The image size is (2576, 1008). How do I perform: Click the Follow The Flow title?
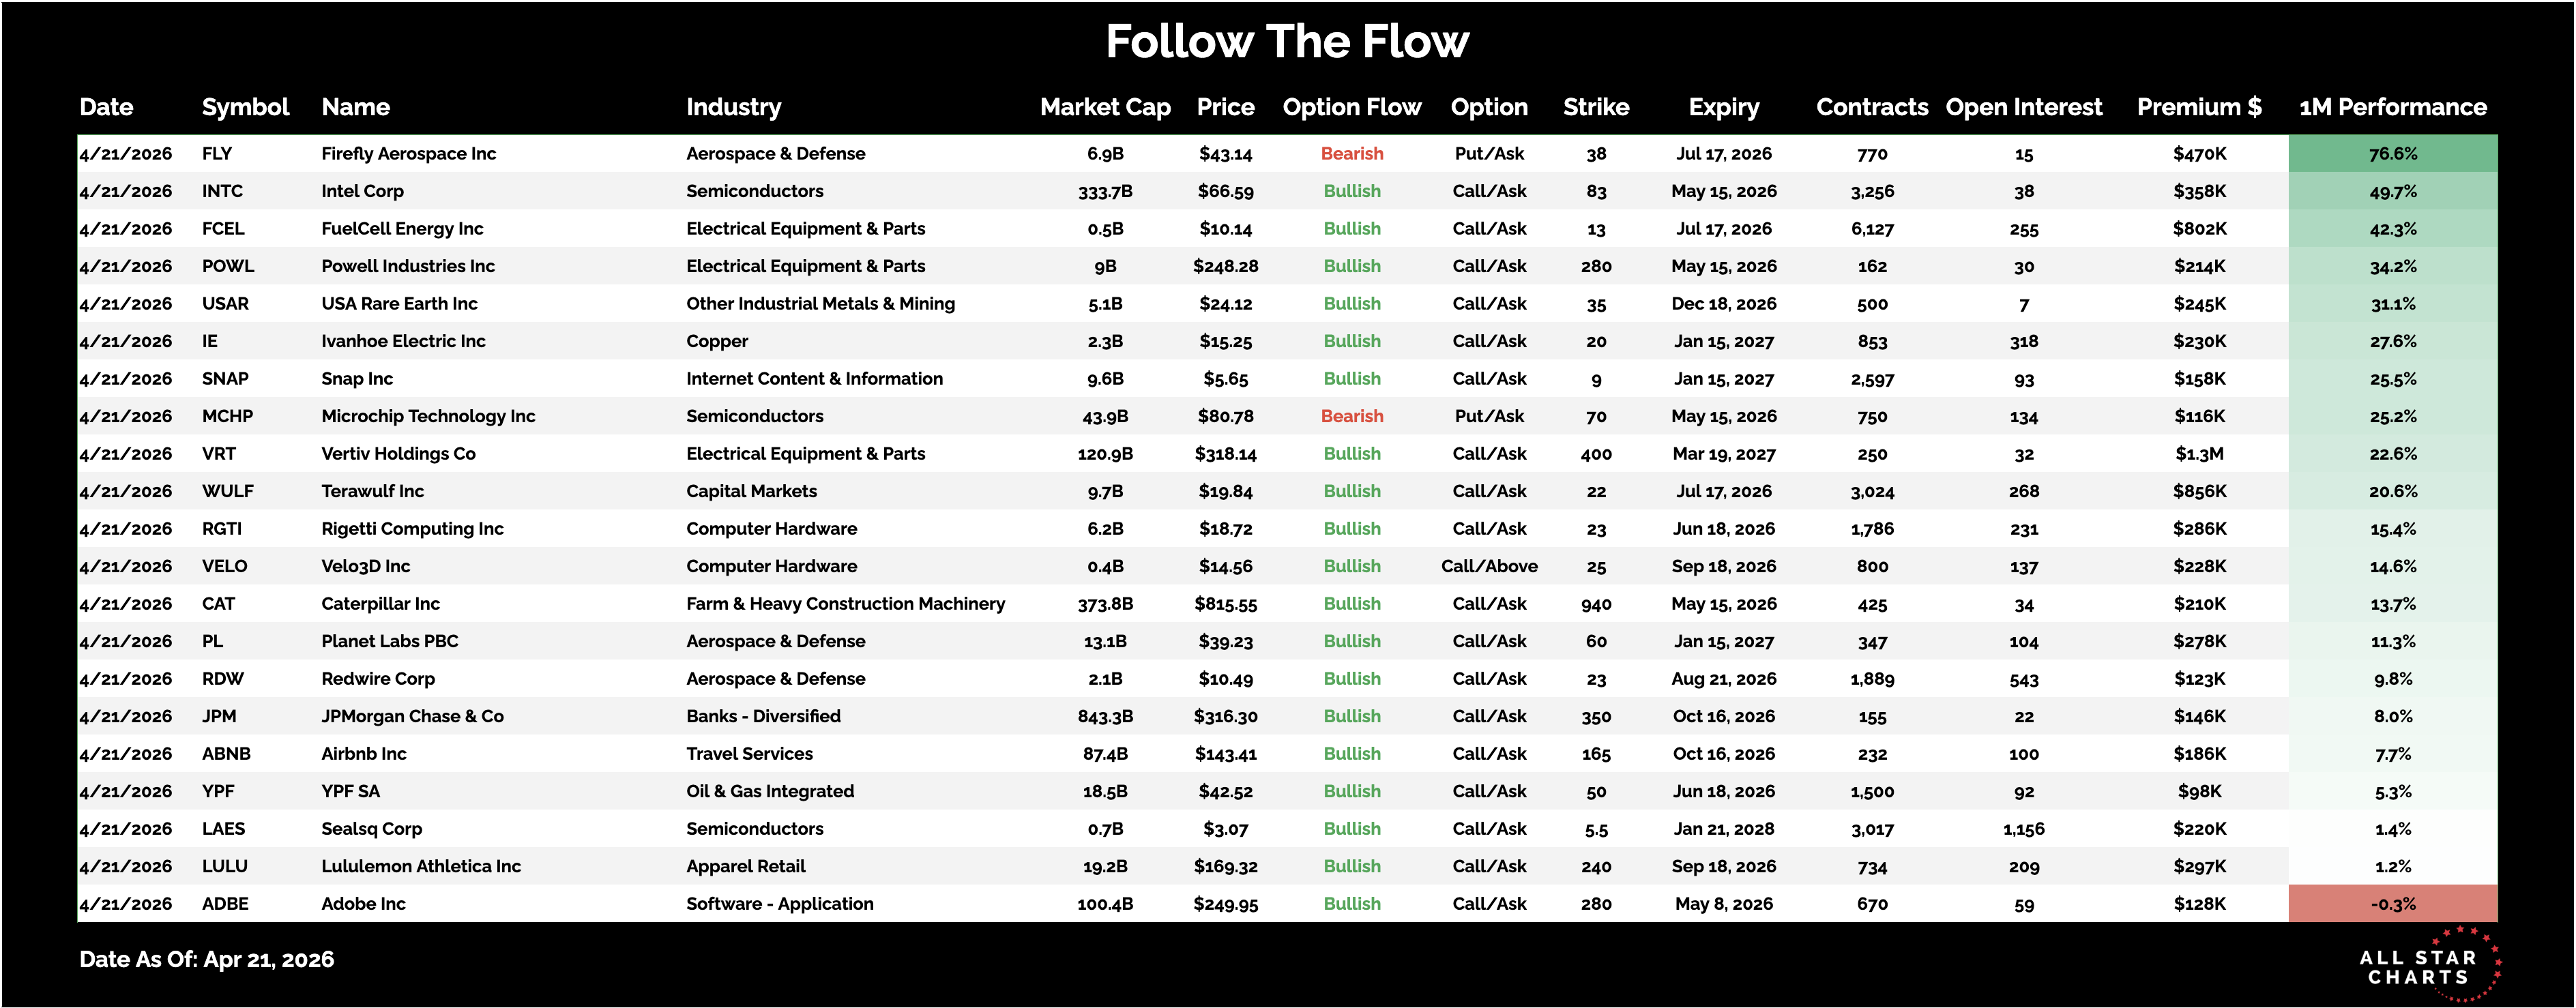(x=1287, y=42)
